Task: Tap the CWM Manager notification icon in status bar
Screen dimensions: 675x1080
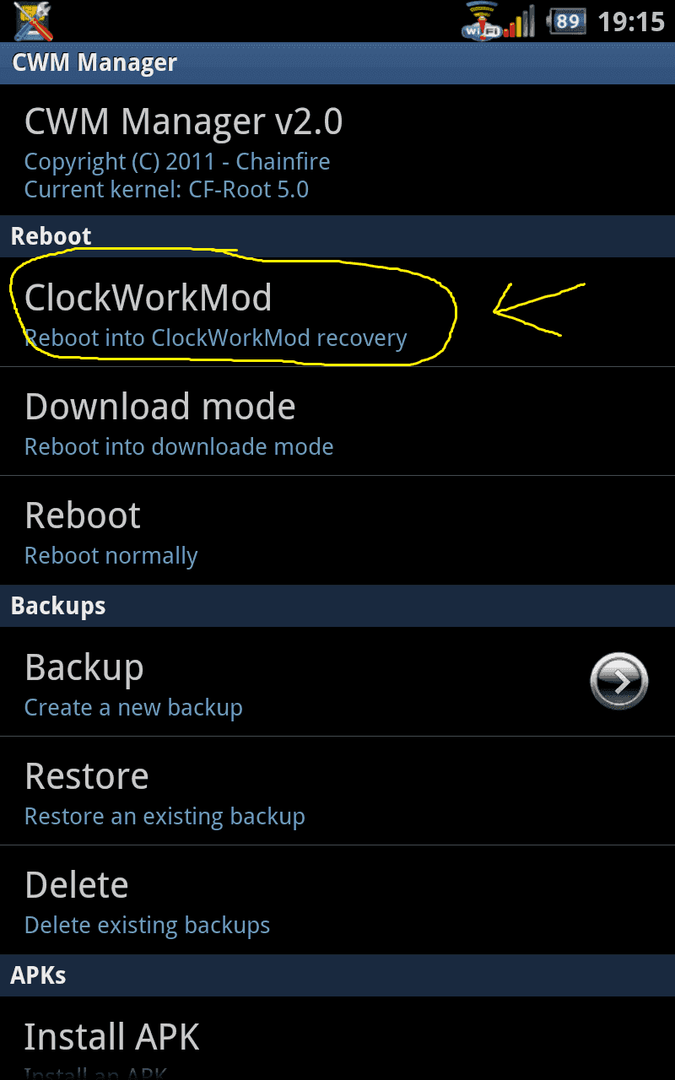Action: (x=32, y=21)
